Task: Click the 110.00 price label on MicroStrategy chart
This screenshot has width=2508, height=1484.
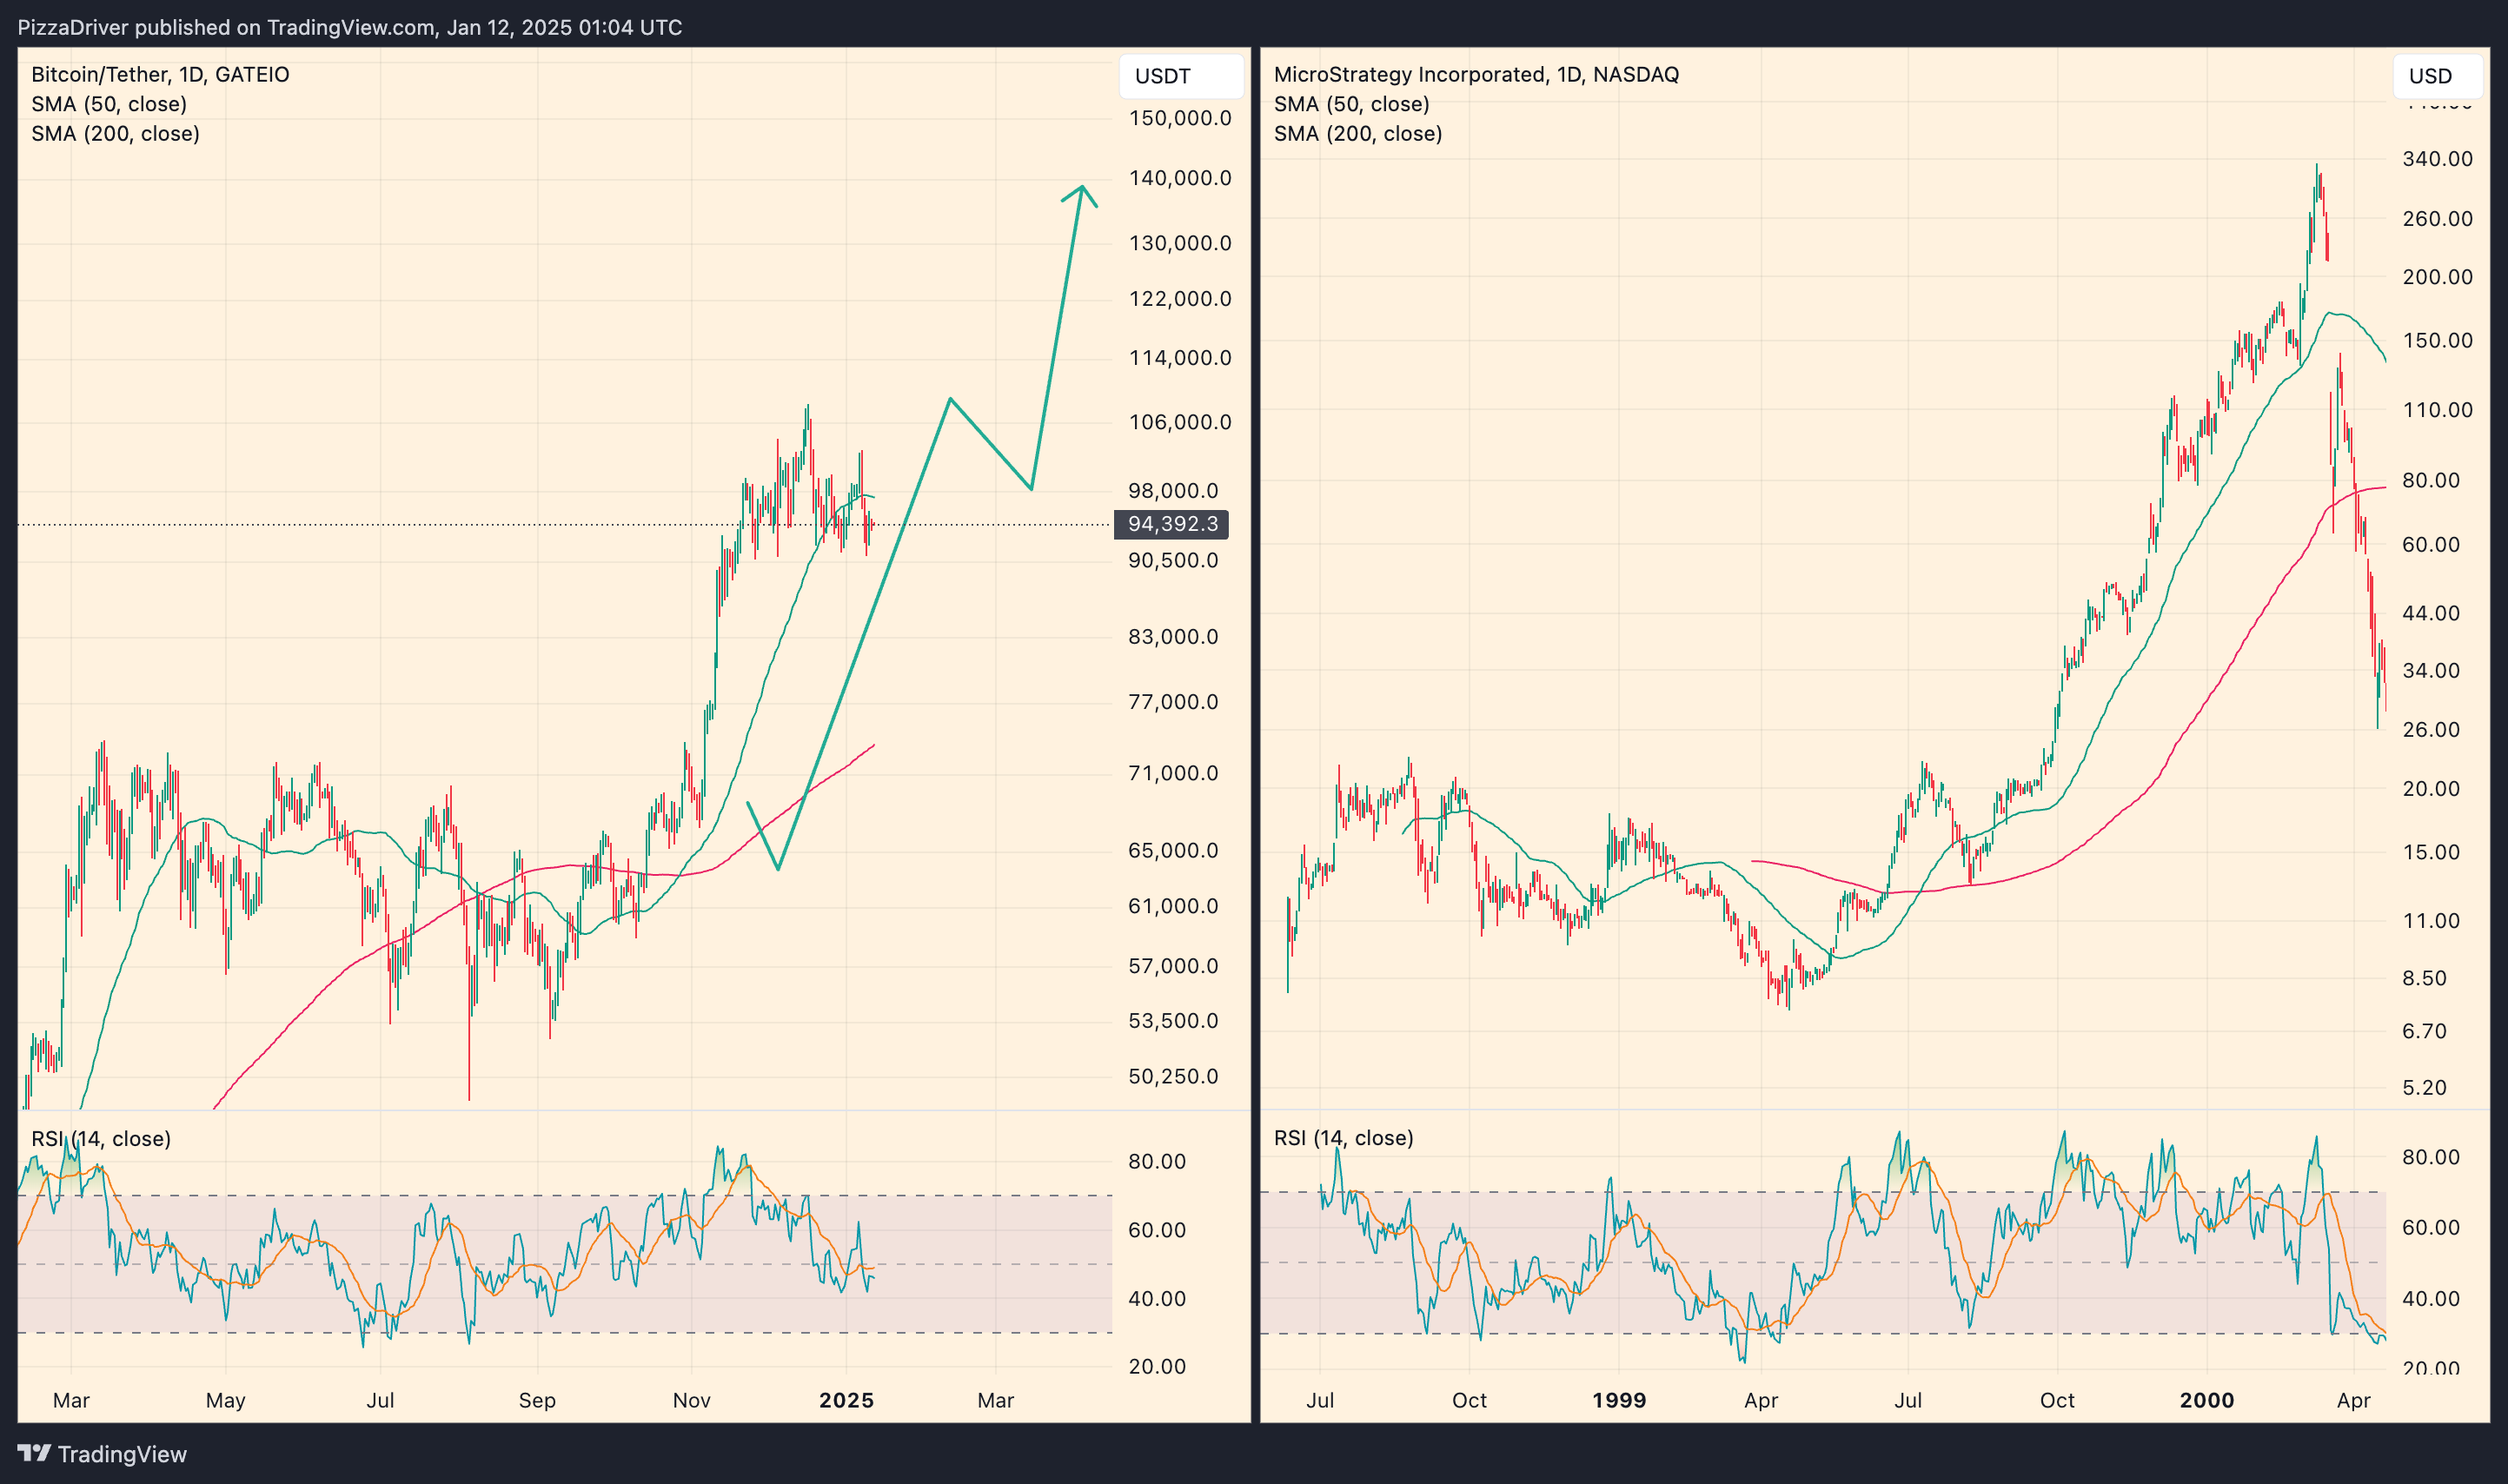Action: click(2437, 410)
